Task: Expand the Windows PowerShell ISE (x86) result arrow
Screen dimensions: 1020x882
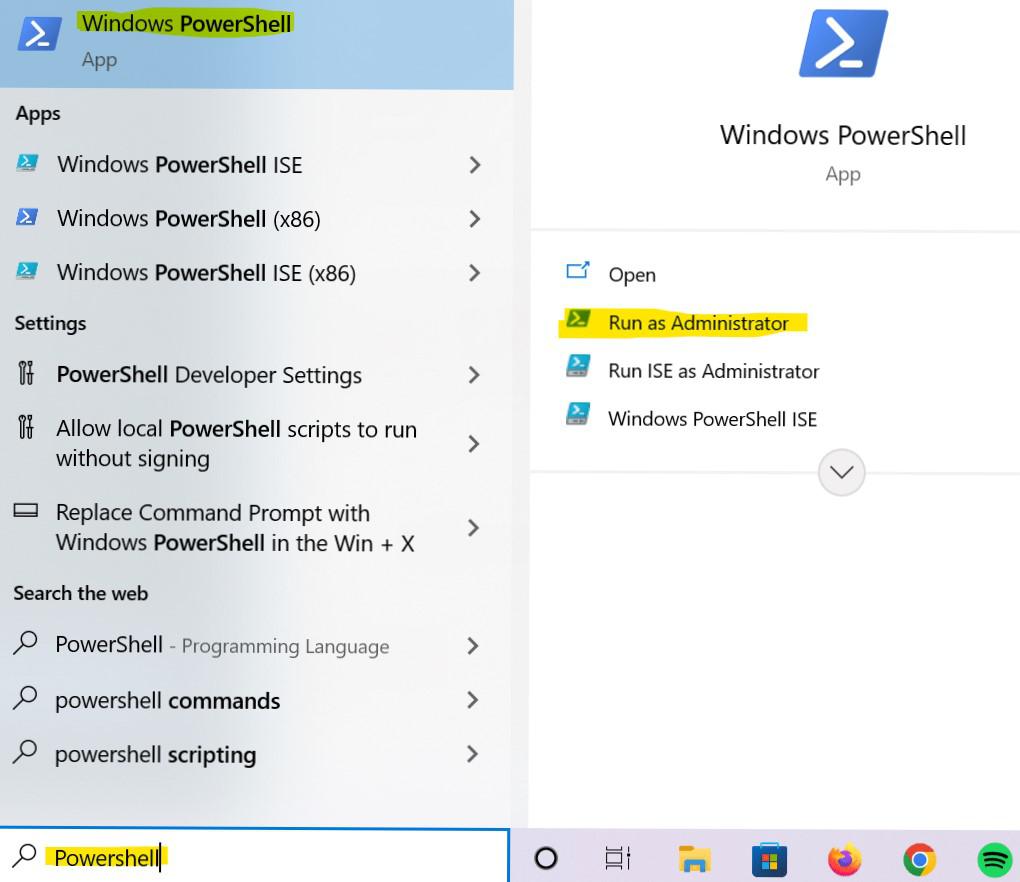Action: [x=475, y=273]
